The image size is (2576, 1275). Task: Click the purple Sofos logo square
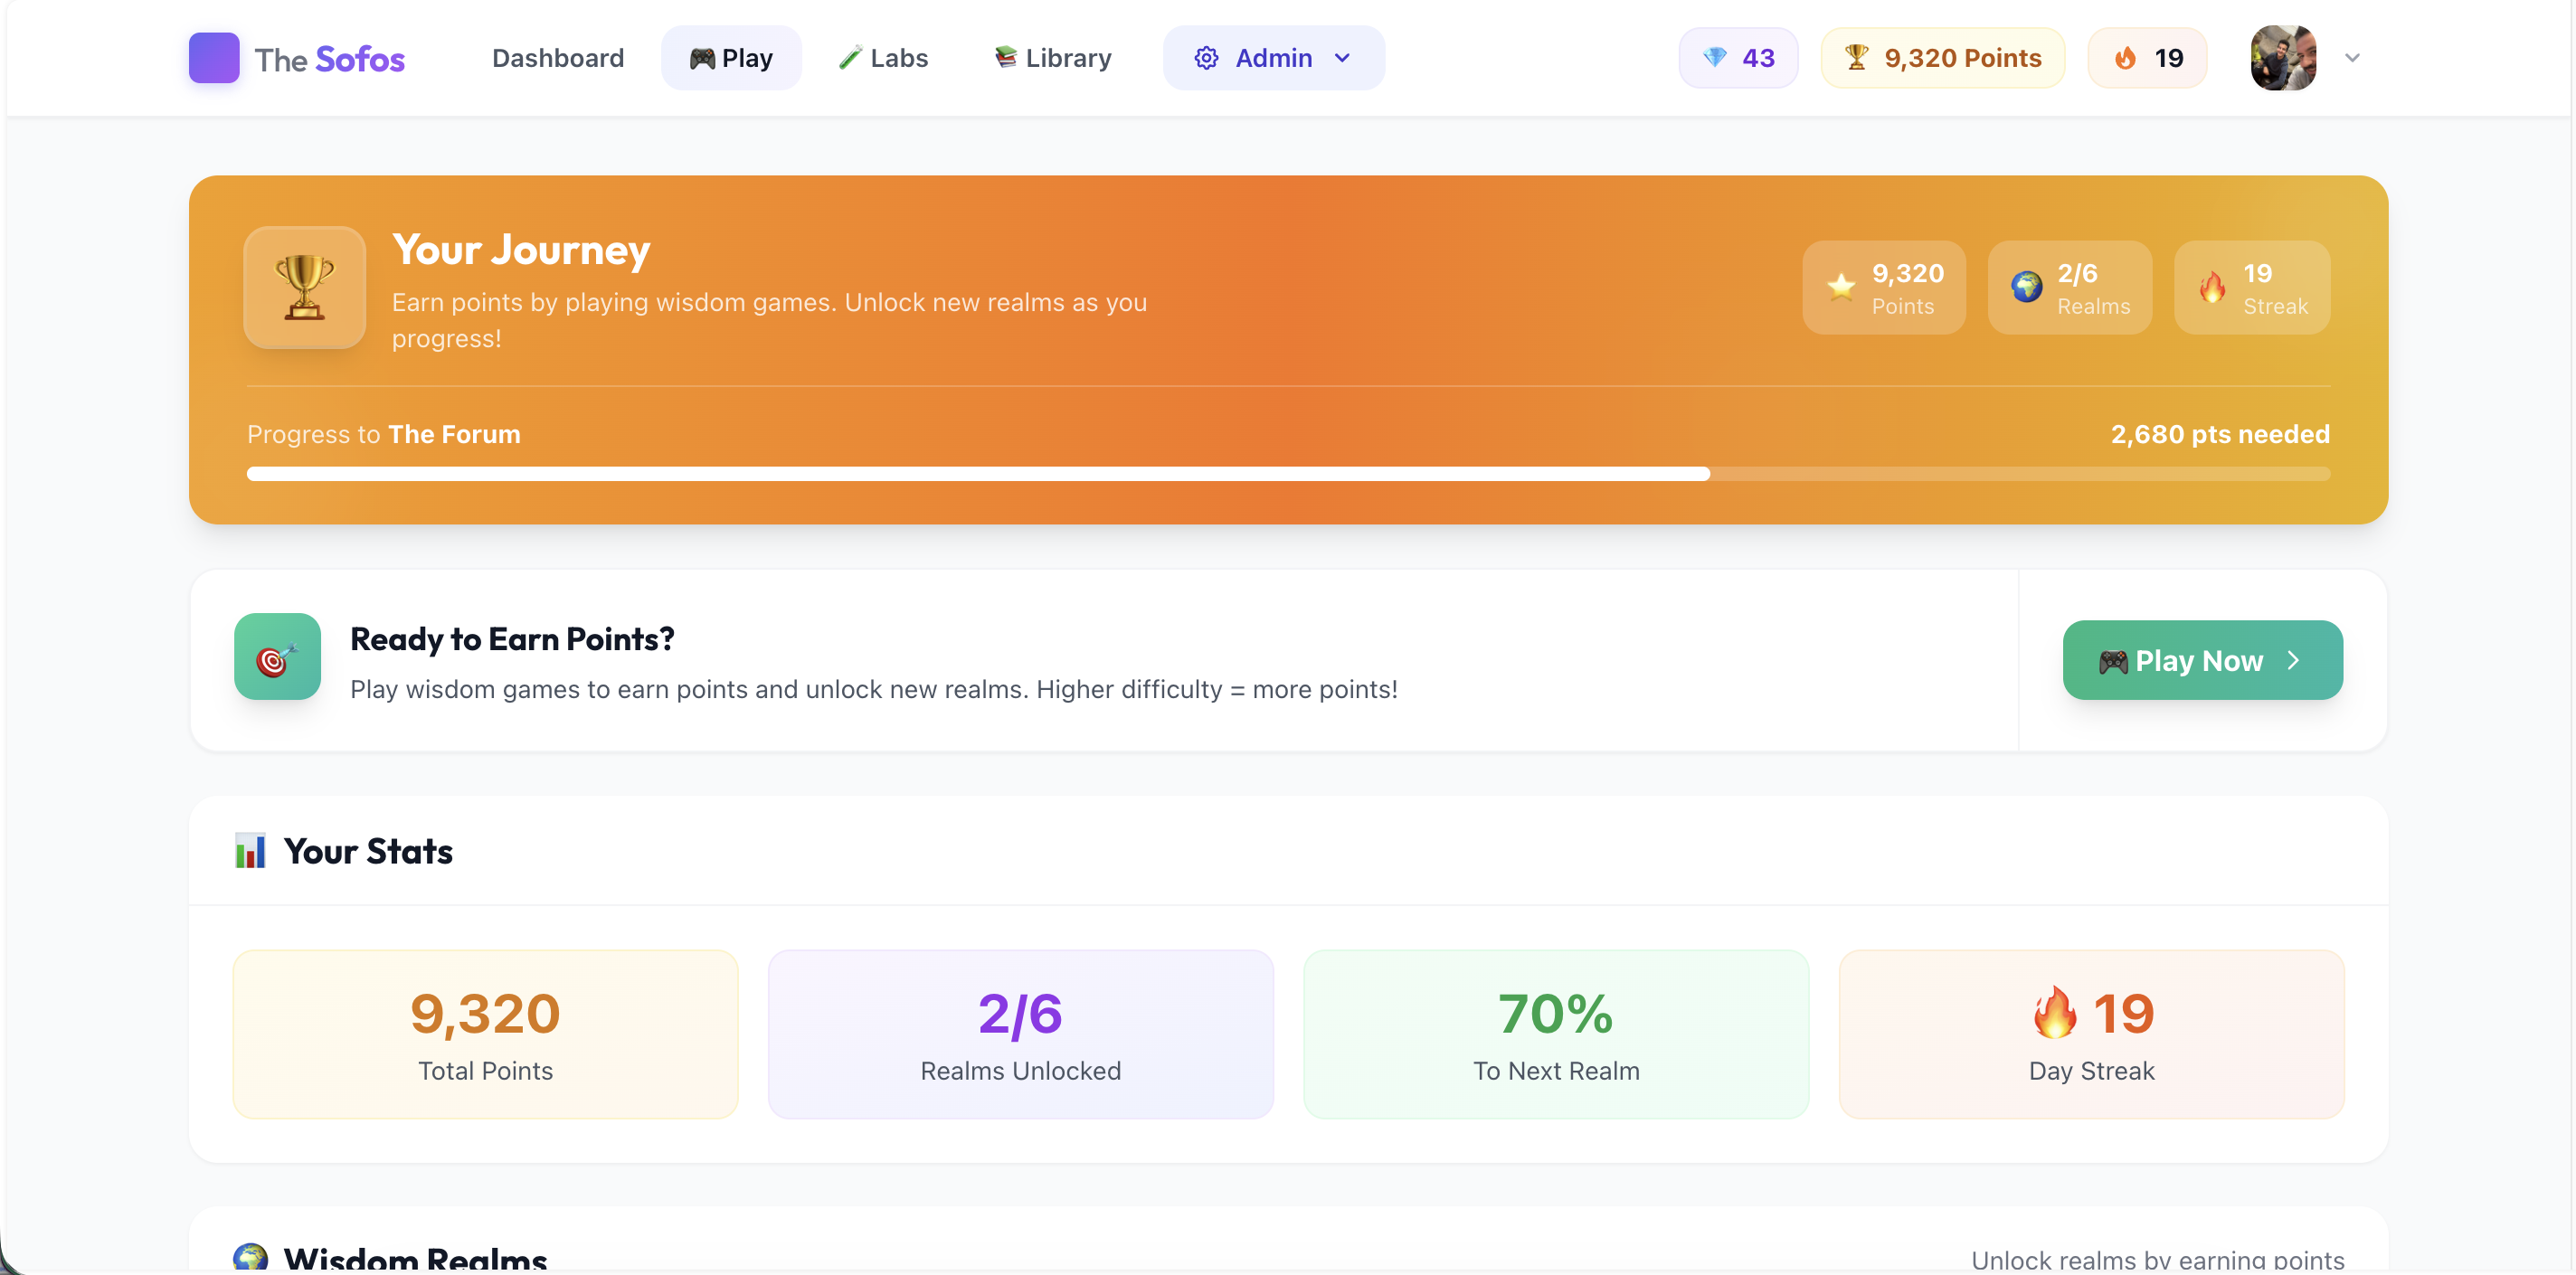213,58
